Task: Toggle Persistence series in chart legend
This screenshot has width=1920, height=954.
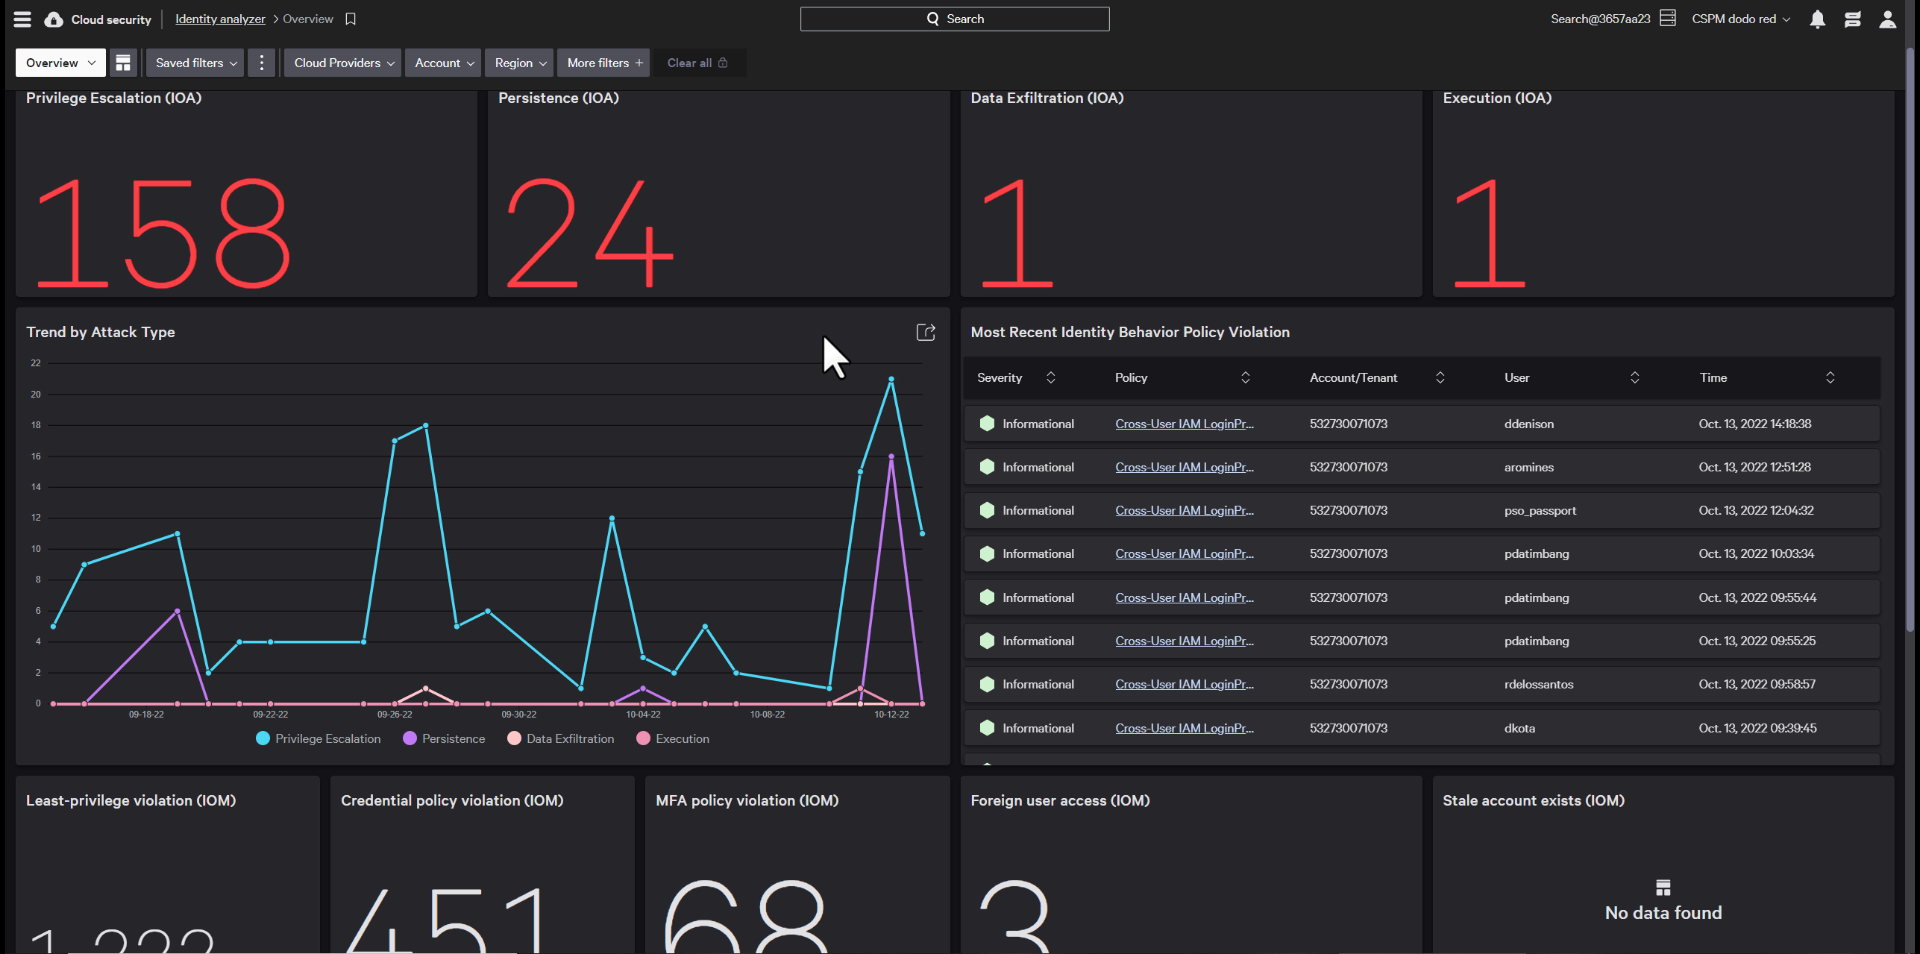Action: click(x=443, y=739)
